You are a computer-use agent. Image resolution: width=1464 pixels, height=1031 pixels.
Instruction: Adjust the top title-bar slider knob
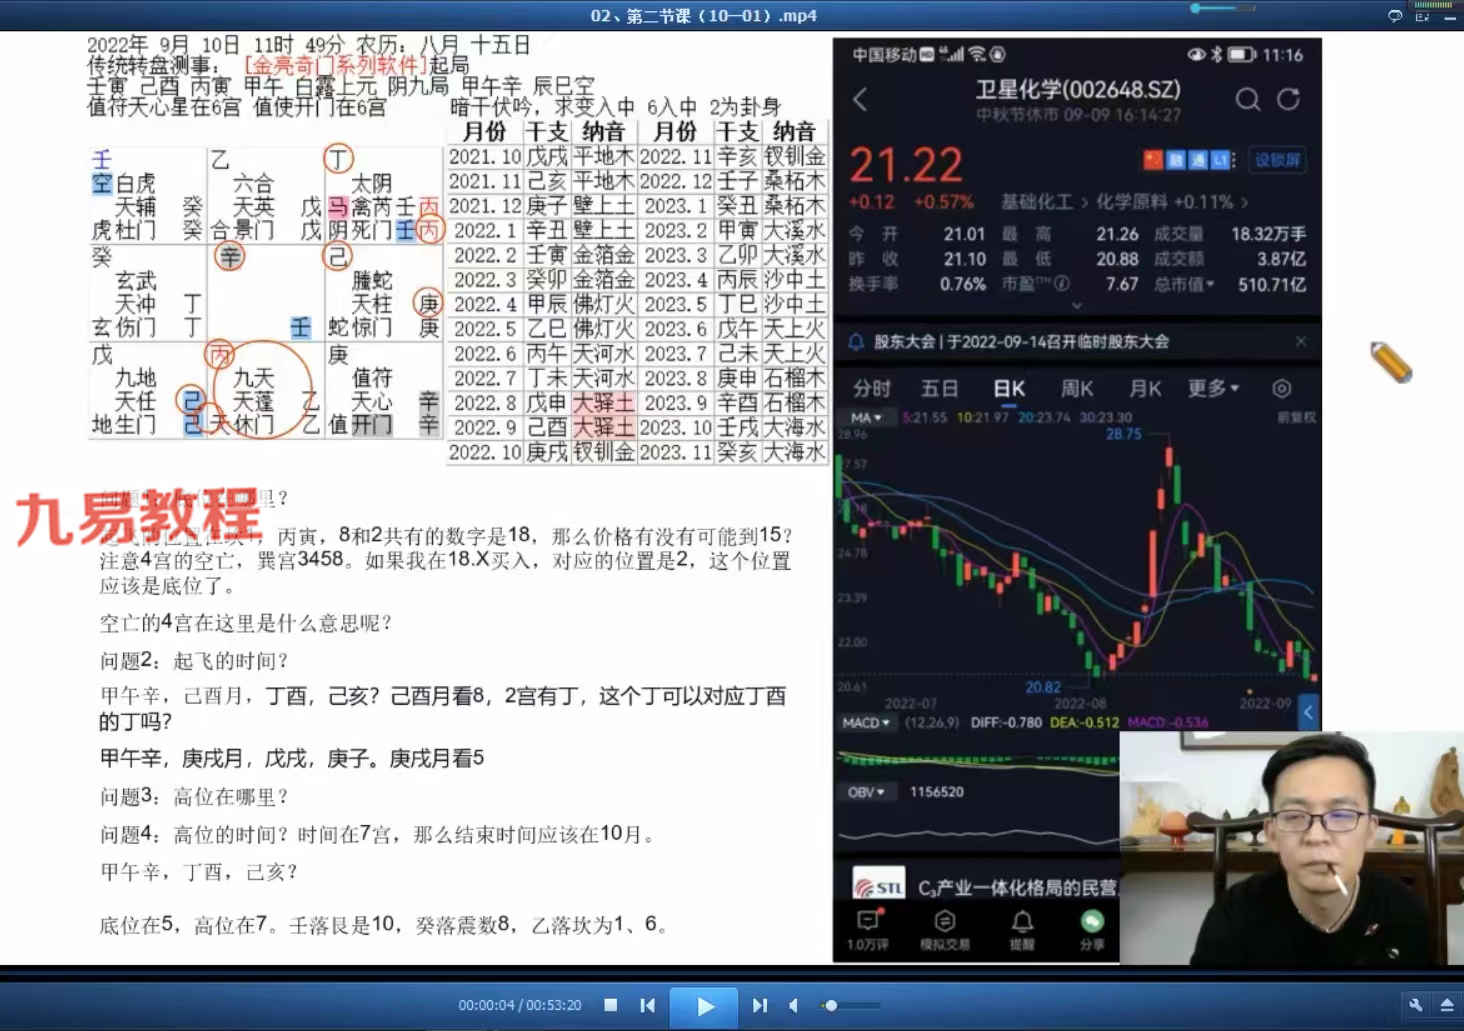(x=1195, y=8)
